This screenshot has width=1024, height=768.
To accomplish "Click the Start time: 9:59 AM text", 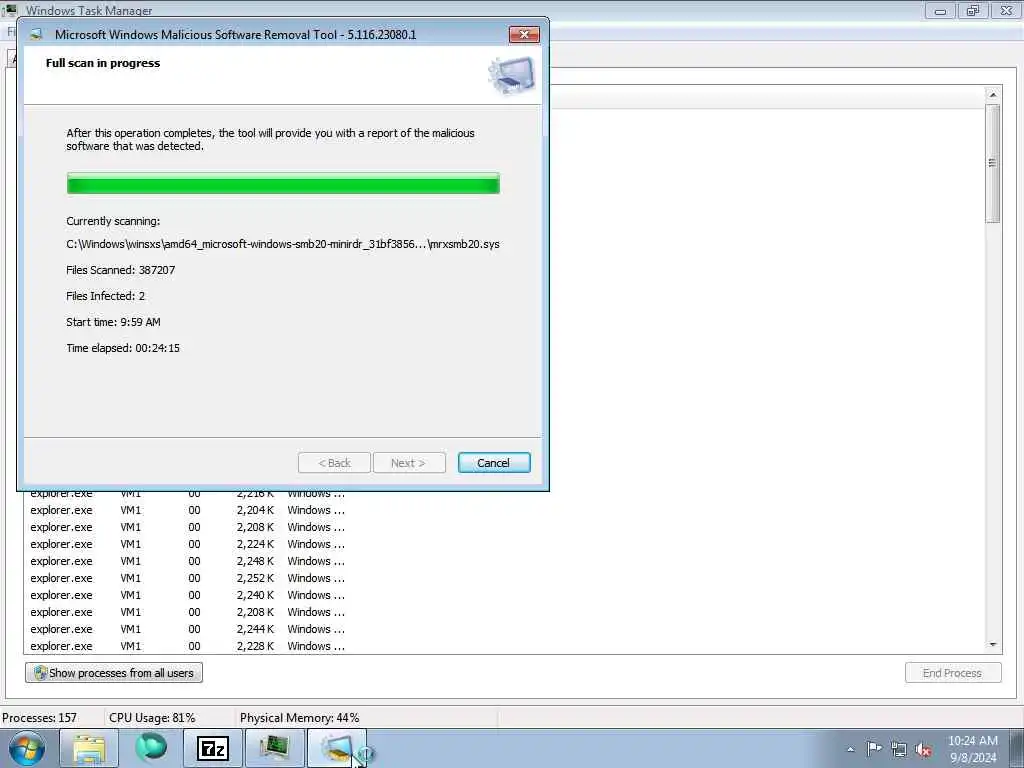I will 114,322.
